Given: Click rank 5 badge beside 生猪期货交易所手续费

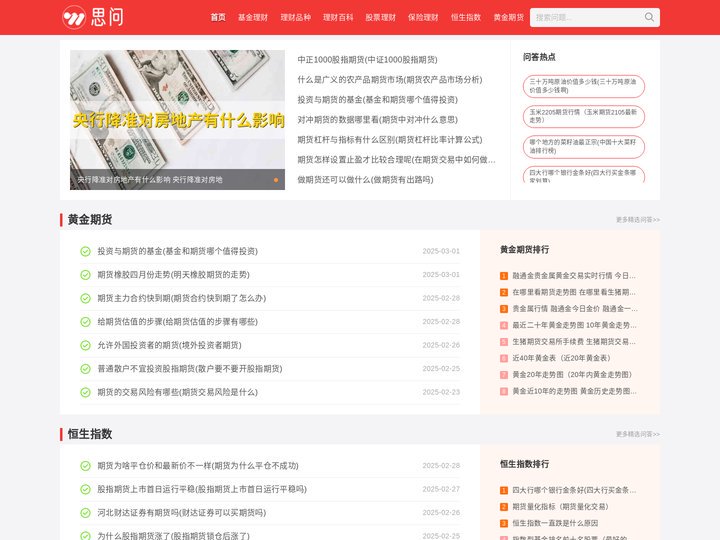Looking at the screenshot, I should pyautogui.click(x=504, y=342).
